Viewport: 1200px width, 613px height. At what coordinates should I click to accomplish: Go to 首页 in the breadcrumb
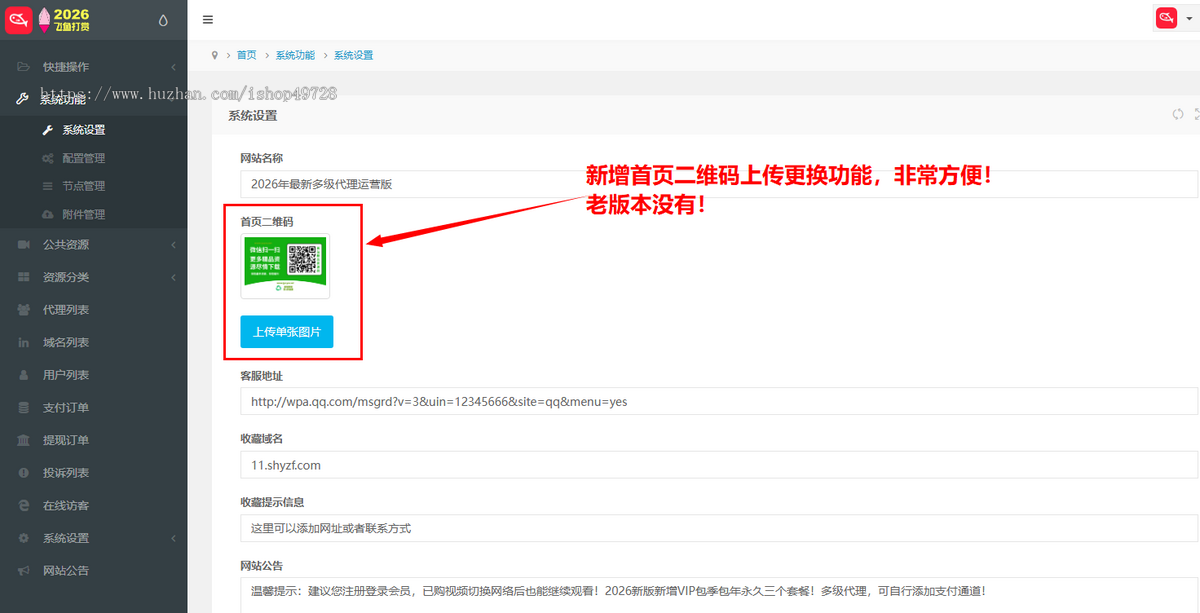[x=246, y=55]
